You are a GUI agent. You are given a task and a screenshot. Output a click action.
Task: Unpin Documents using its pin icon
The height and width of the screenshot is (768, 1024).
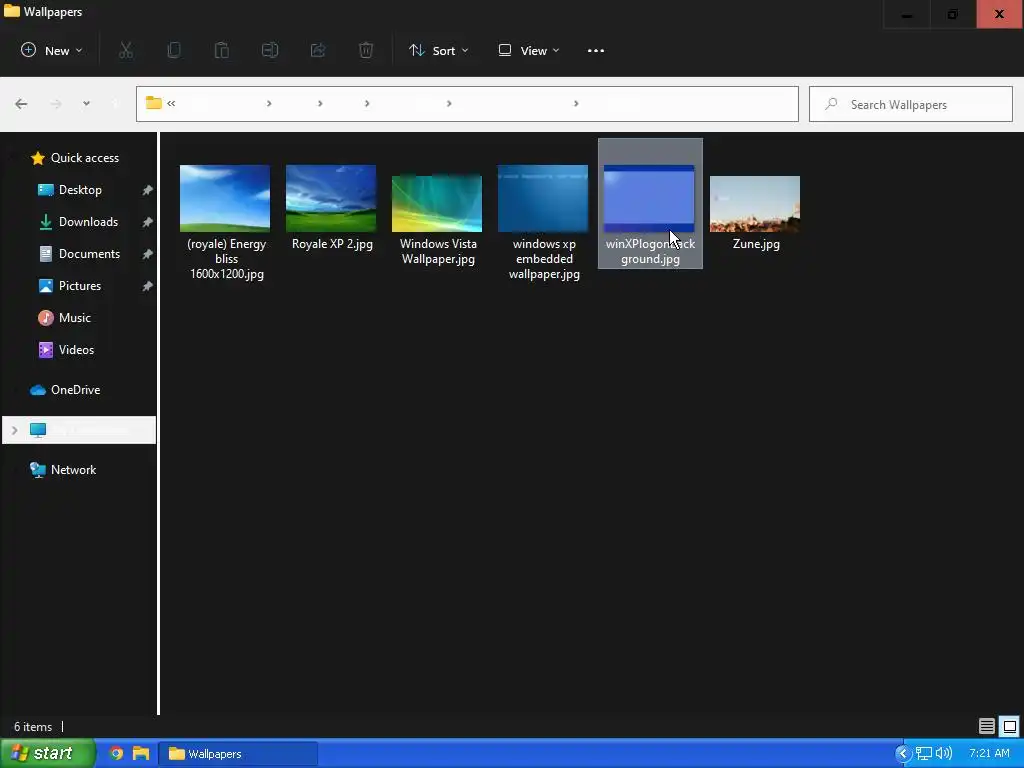click(x=148, y=253)
